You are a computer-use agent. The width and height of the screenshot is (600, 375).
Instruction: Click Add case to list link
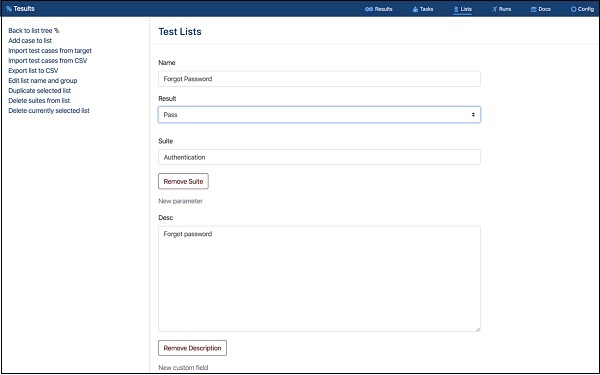30,41
